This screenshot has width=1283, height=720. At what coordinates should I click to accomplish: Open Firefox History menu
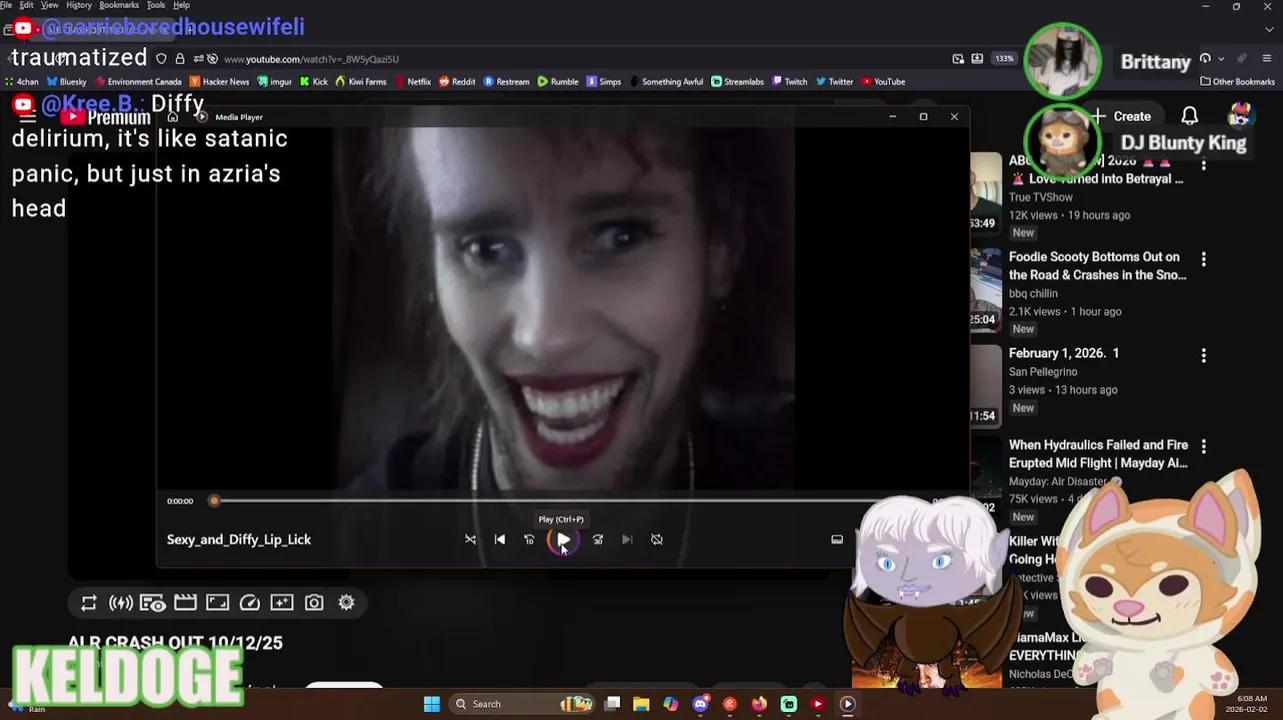[x=79, y=5]
